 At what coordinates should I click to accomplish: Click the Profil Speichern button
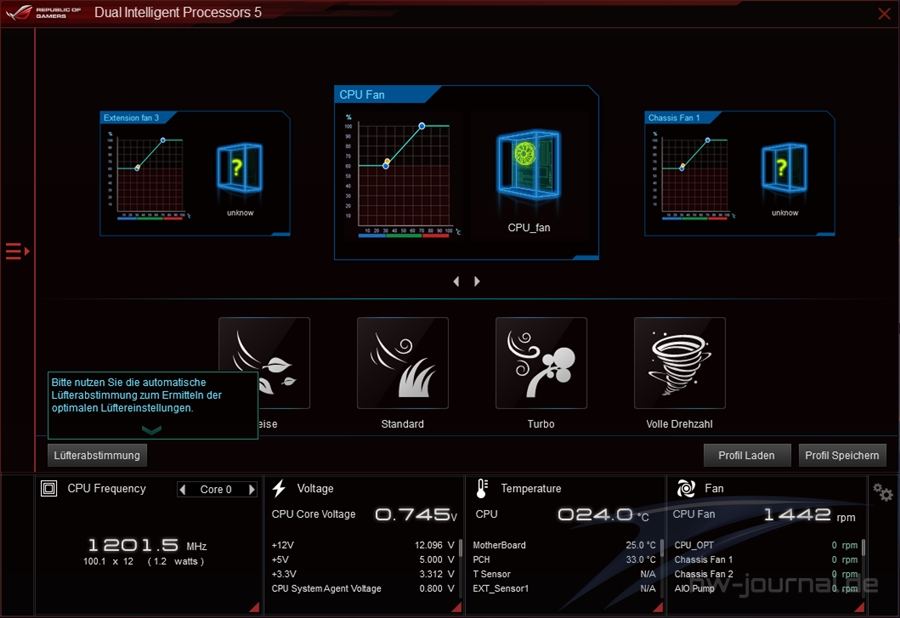pos(842,456)
